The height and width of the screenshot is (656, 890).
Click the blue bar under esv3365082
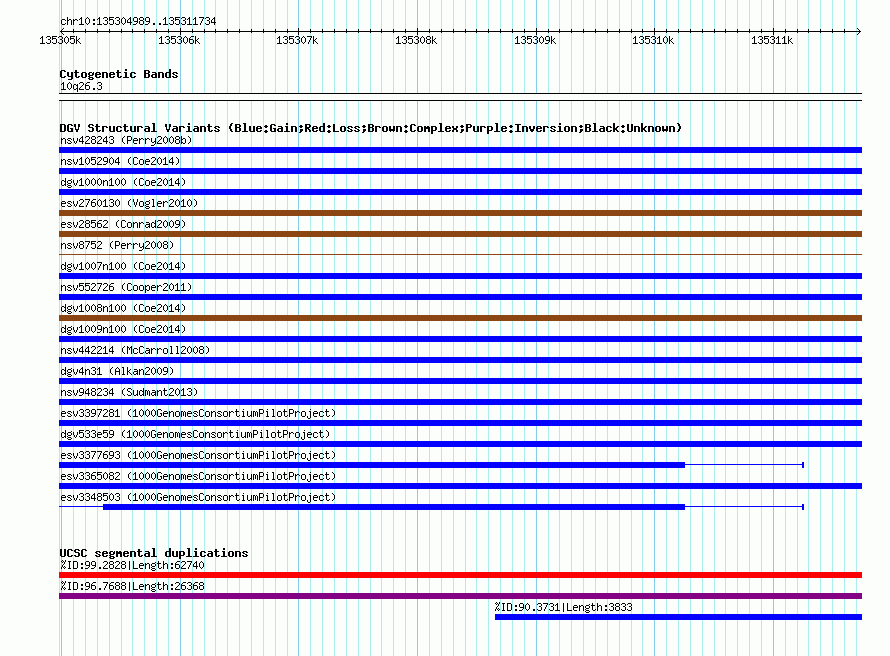(x=460, y=486)
